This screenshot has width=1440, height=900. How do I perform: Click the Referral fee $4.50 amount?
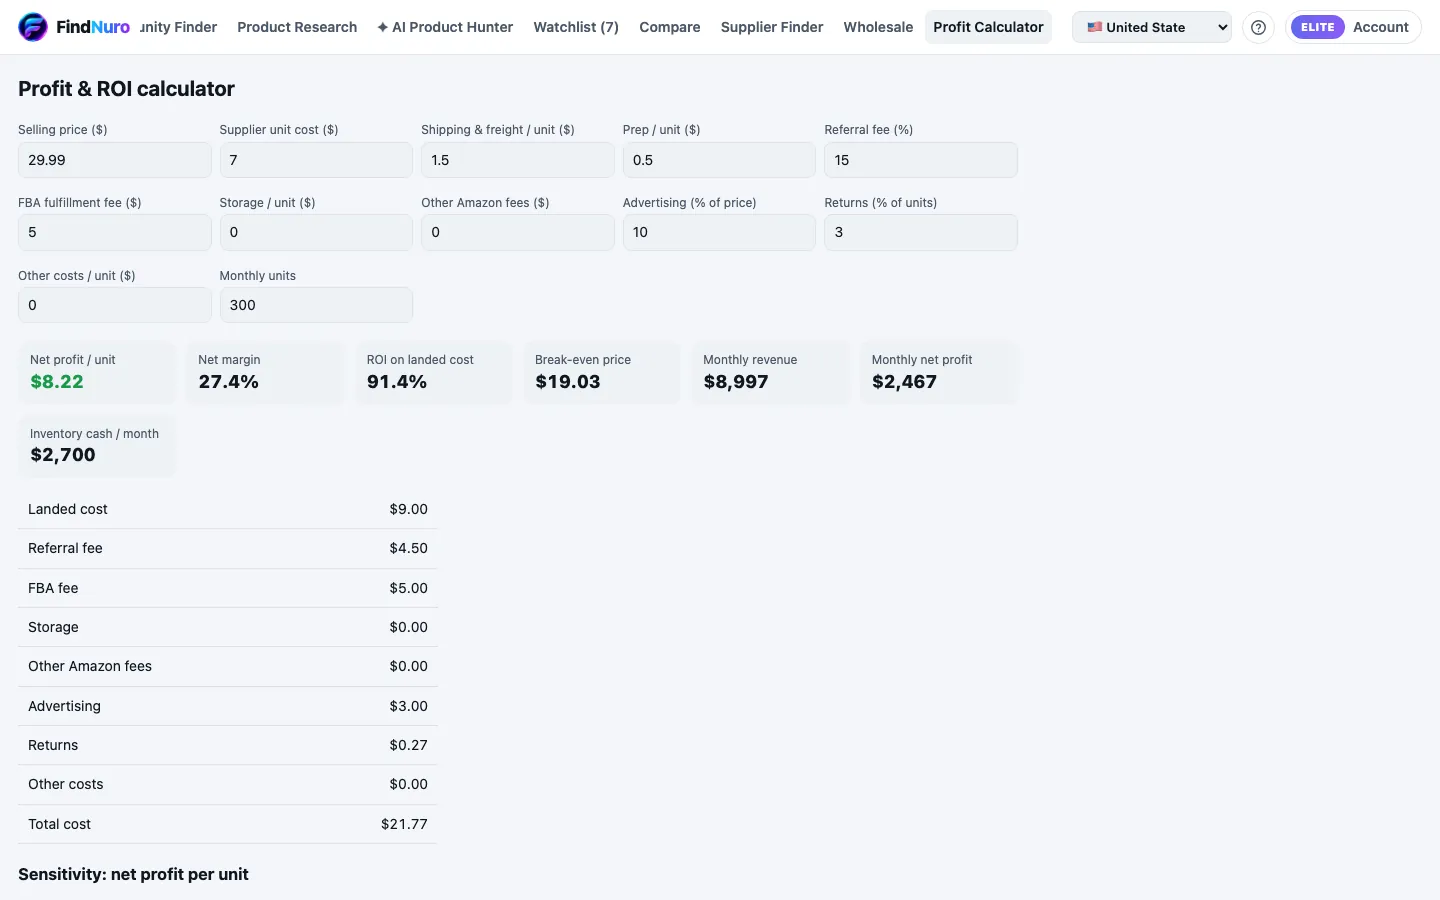pyautogui.click(x=408, y=548)
